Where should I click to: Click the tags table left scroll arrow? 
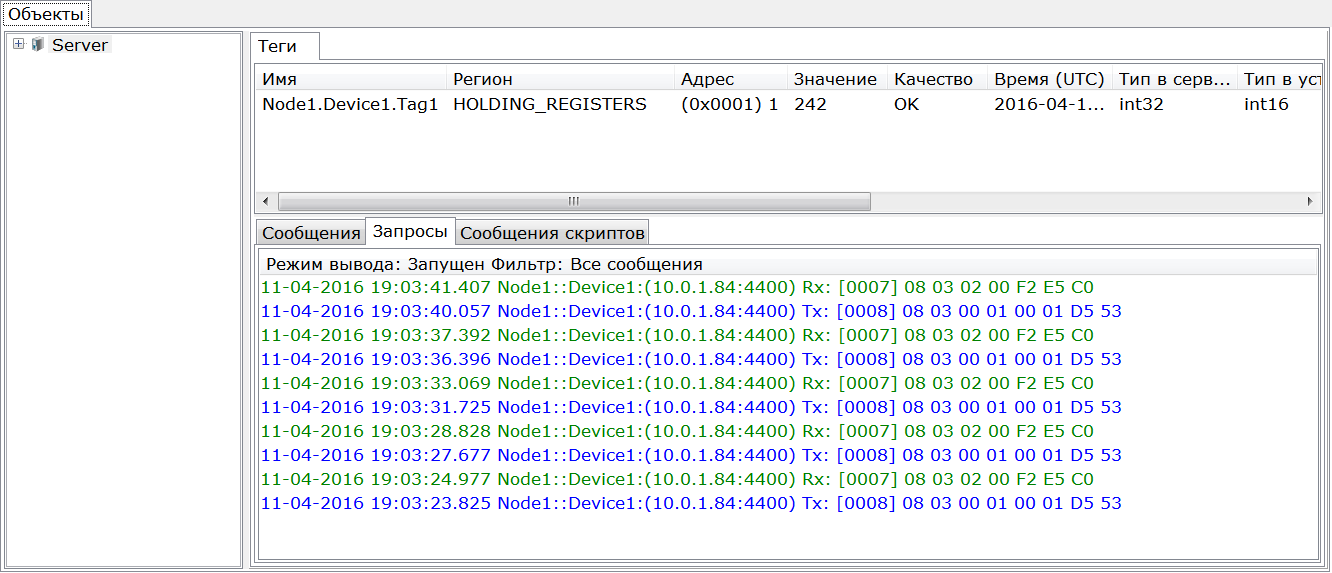coord(266,201)
